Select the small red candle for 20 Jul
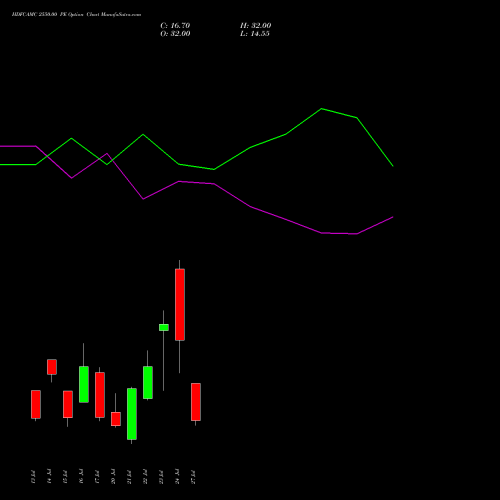The image size is (500, 500). [116, 419]
